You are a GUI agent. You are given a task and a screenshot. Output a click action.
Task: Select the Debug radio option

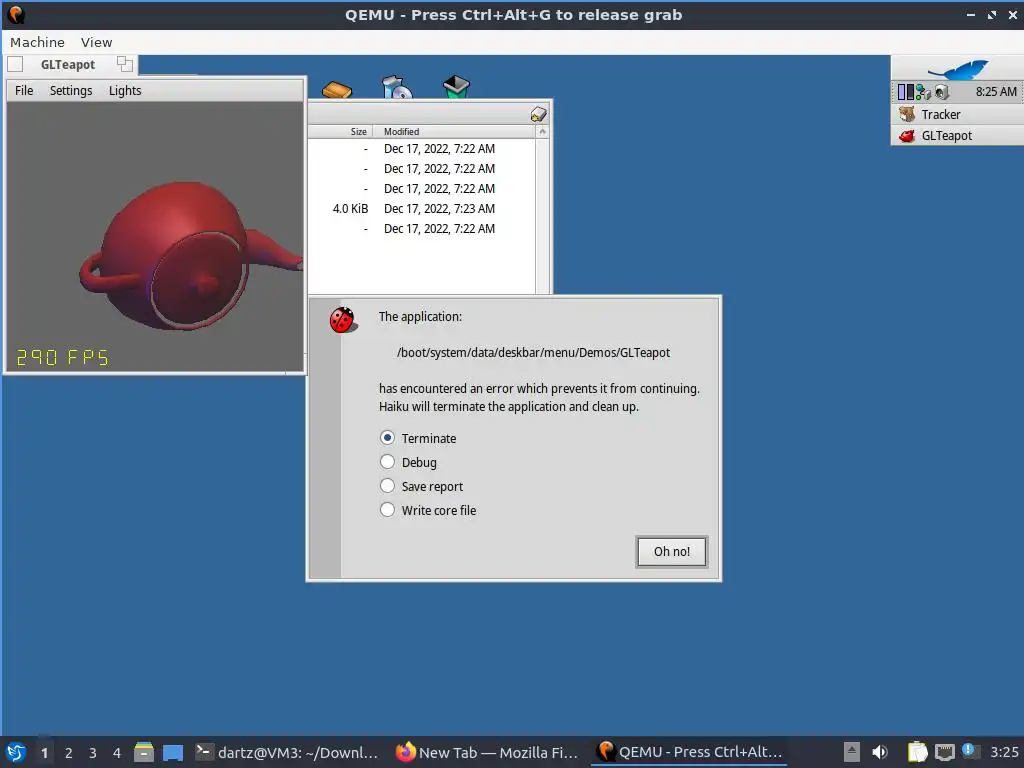(x=387, y=462)
